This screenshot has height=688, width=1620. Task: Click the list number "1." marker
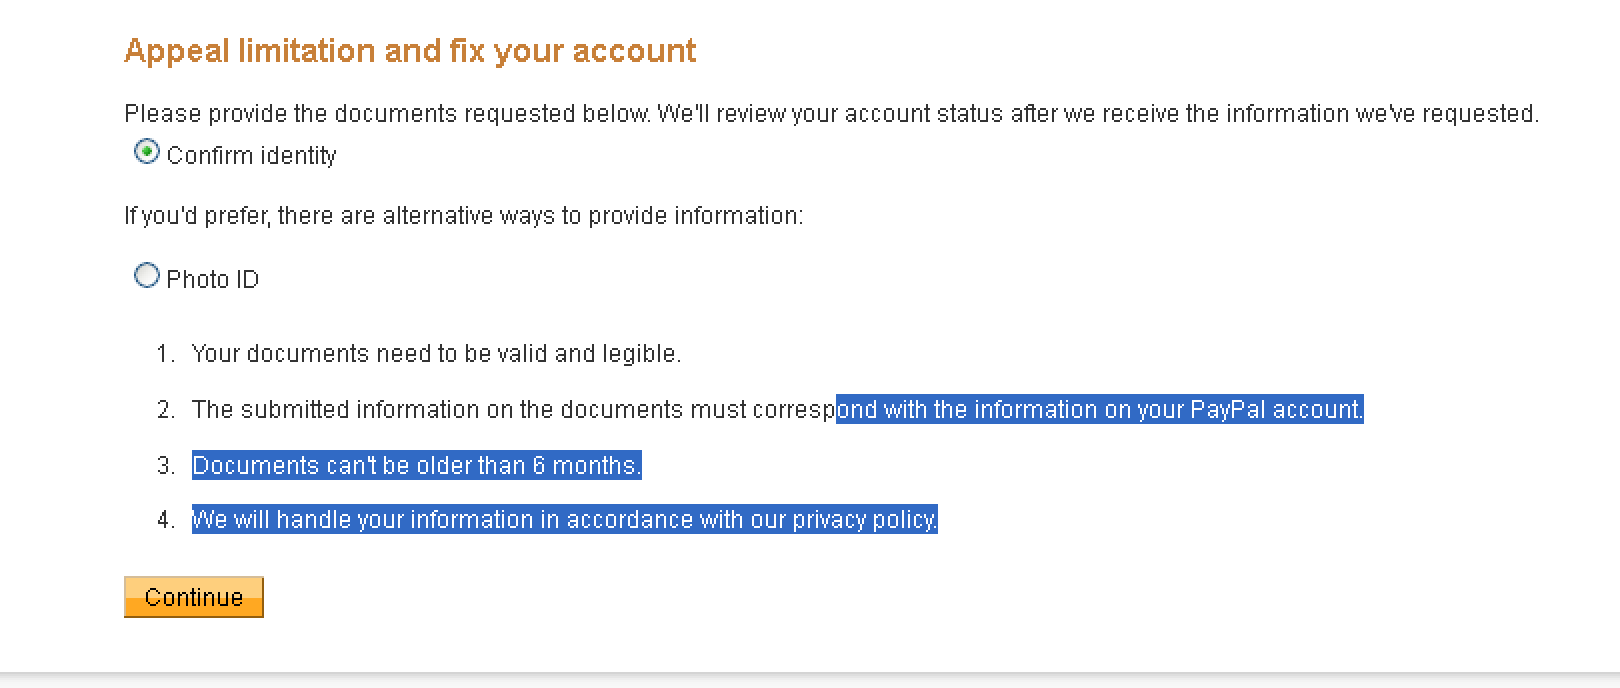[166, 354]
